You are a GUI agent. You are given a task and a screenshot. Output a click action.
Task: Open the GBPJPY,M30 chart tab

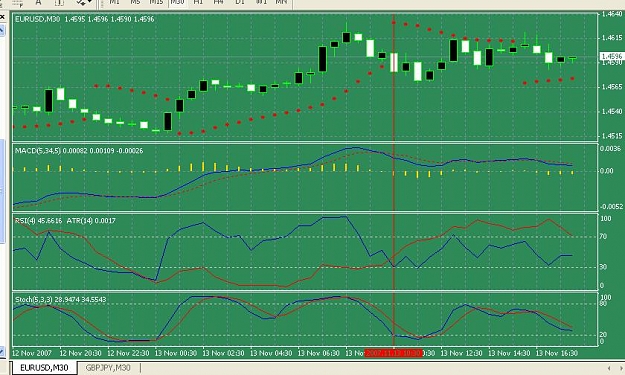click(x=108, y=367)
